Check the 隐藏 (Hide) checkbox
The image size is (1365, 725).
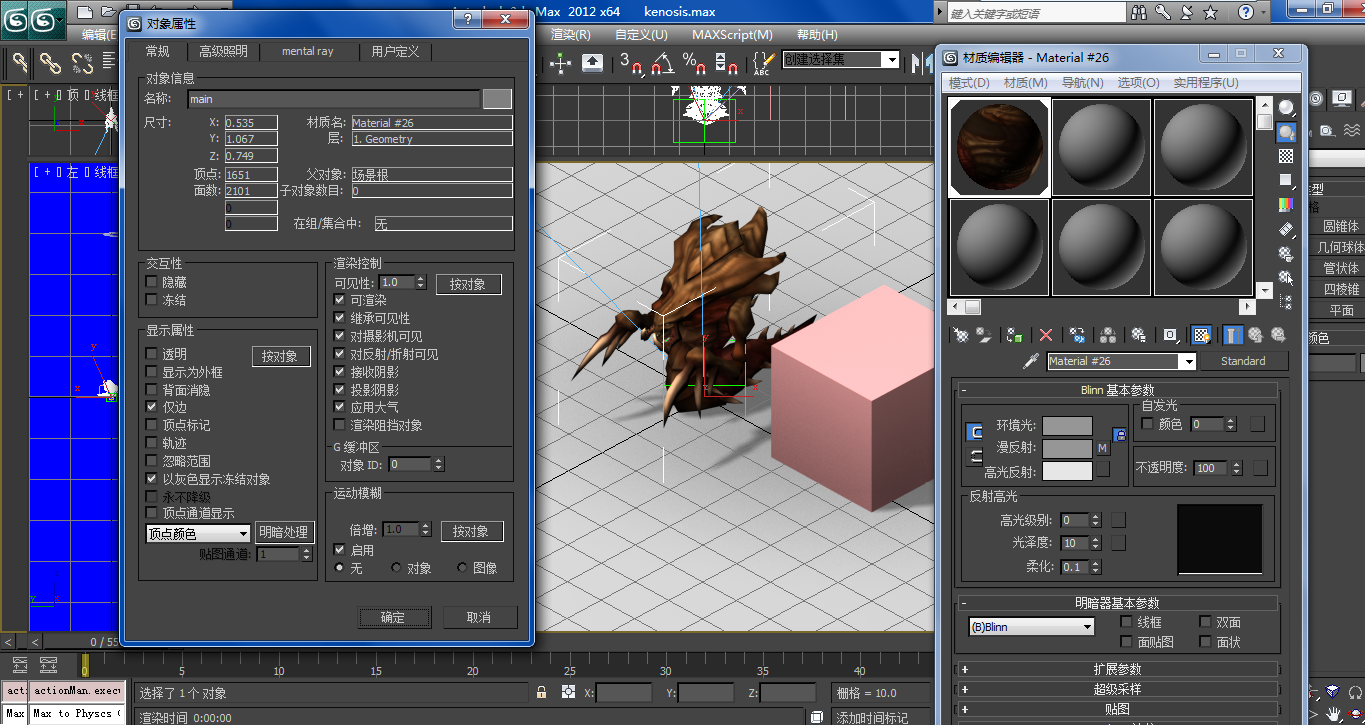(152, 283)
